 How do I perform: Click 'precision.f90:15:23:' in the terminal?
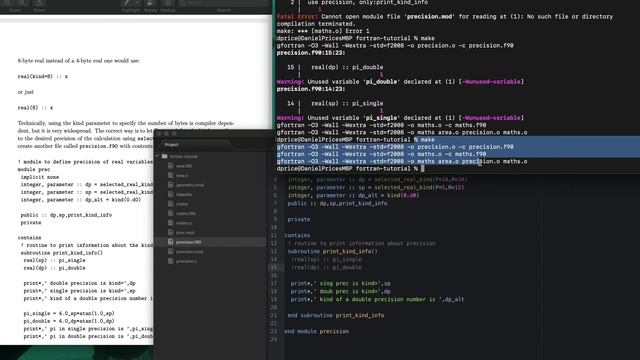[x=311, y=53]
